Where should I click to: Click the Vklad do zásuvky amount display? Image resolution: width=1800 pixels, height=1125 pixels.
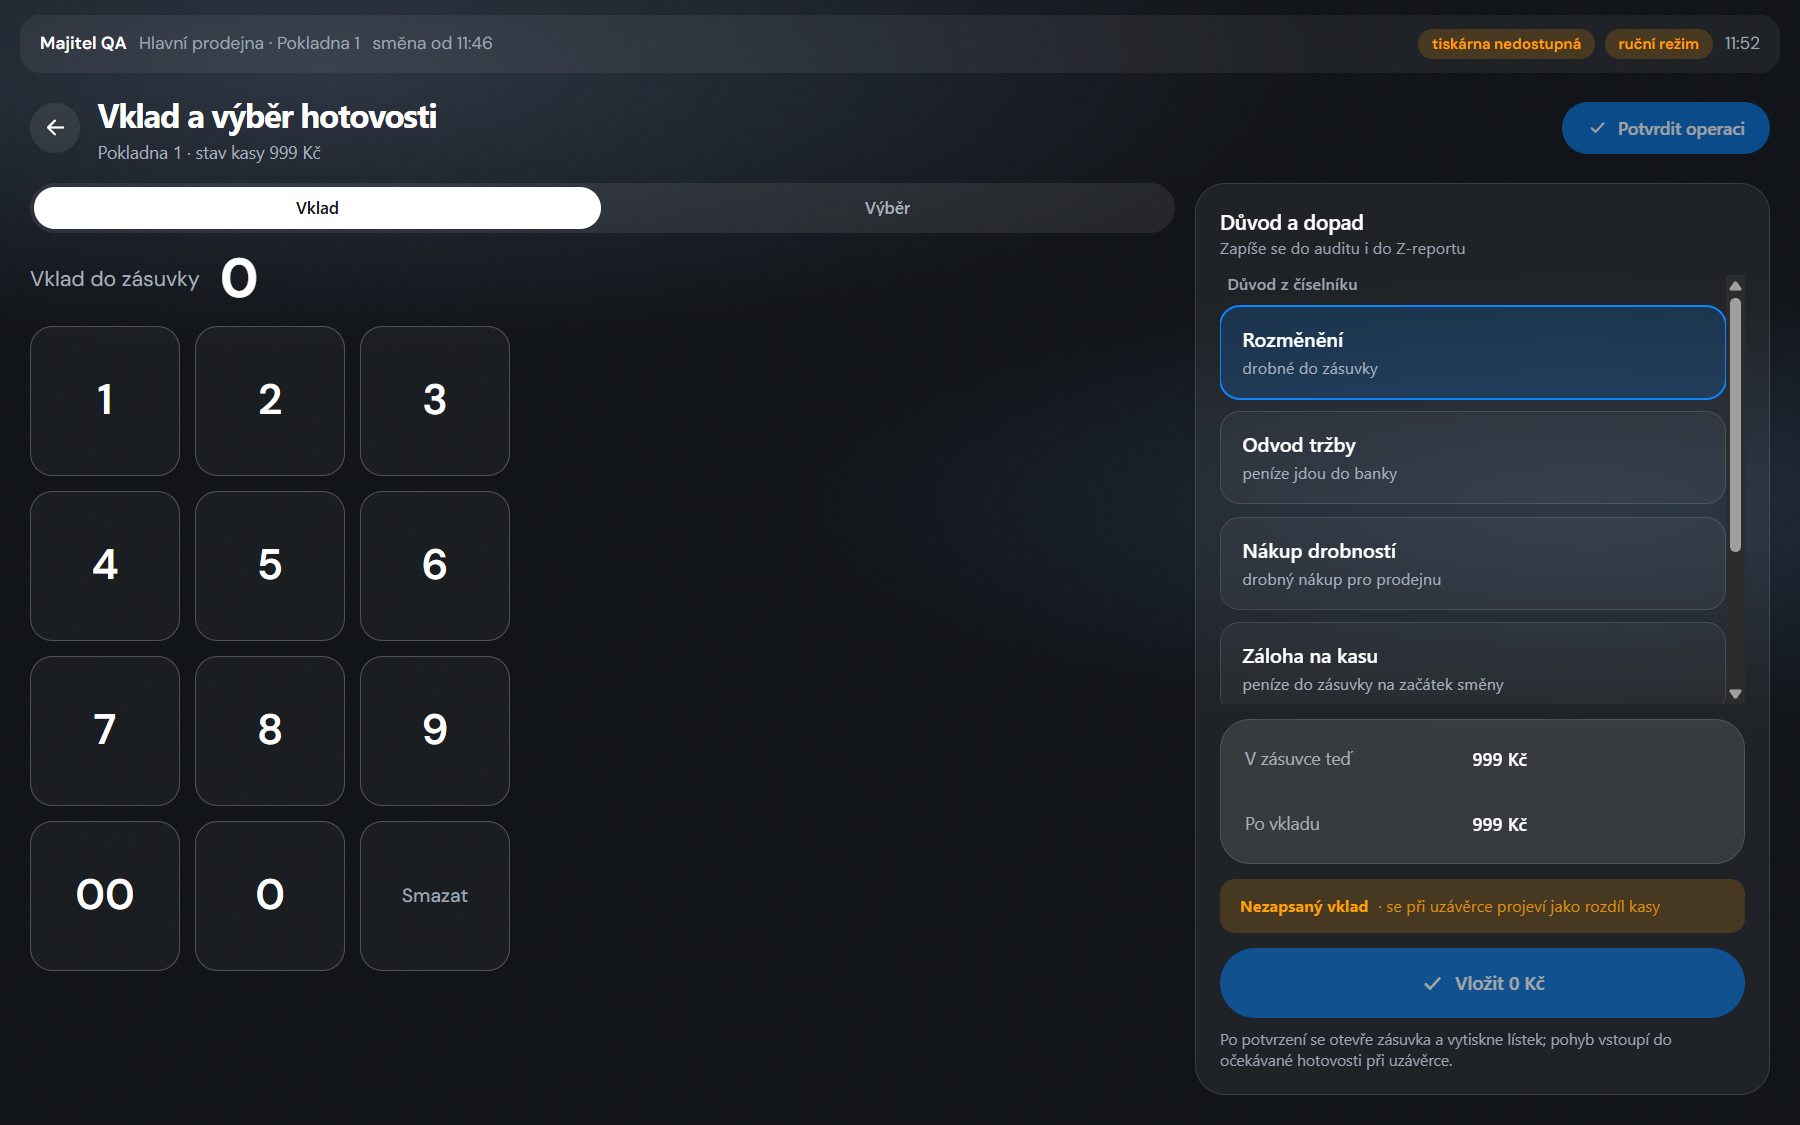tap(239, 278)
